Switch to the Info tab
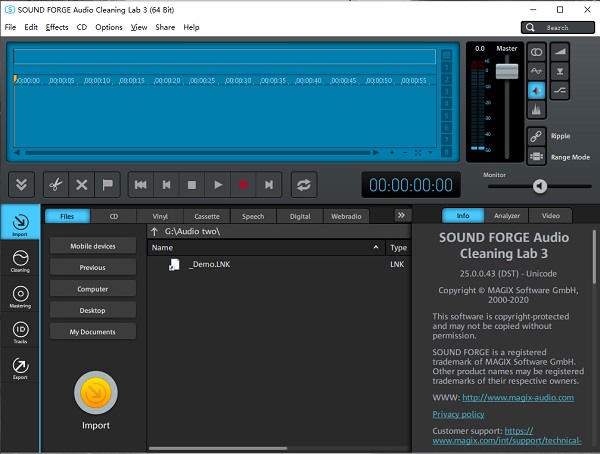600x454 pixels. (x=463, y=216)
